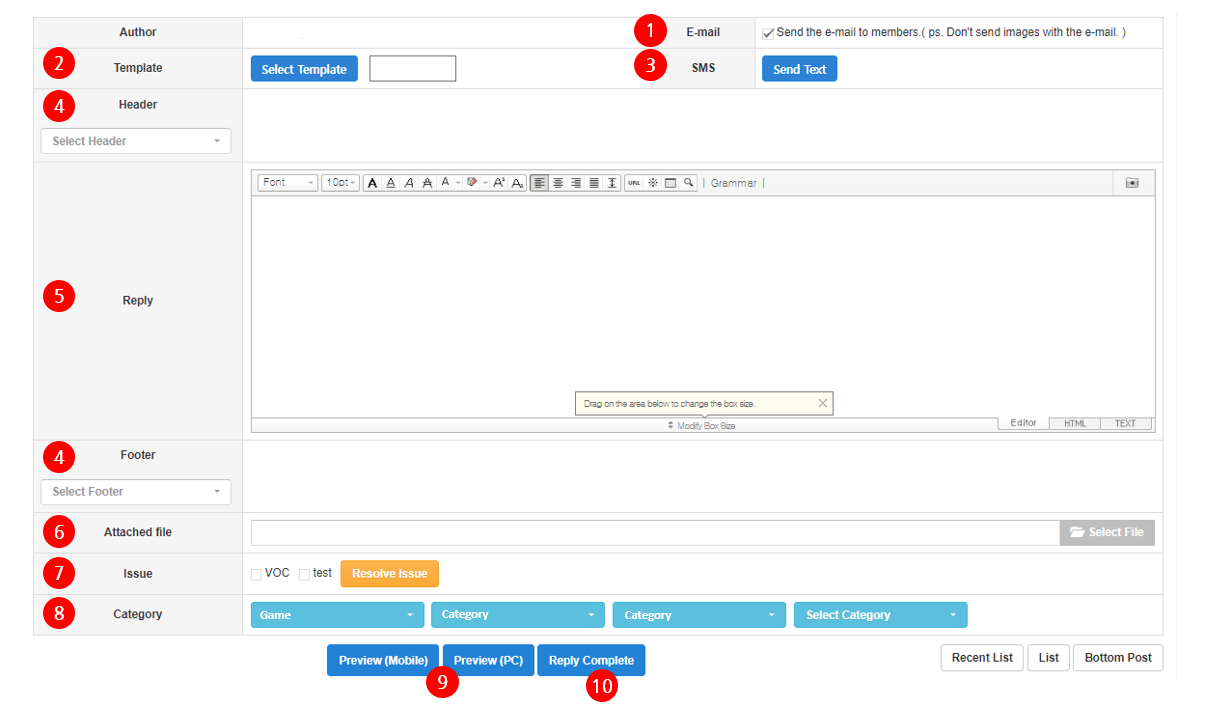Image resolution: width=1220 pixels, height=724 pixels.
Task: Click the Modify Box Size handle
Action: [702, 426]
